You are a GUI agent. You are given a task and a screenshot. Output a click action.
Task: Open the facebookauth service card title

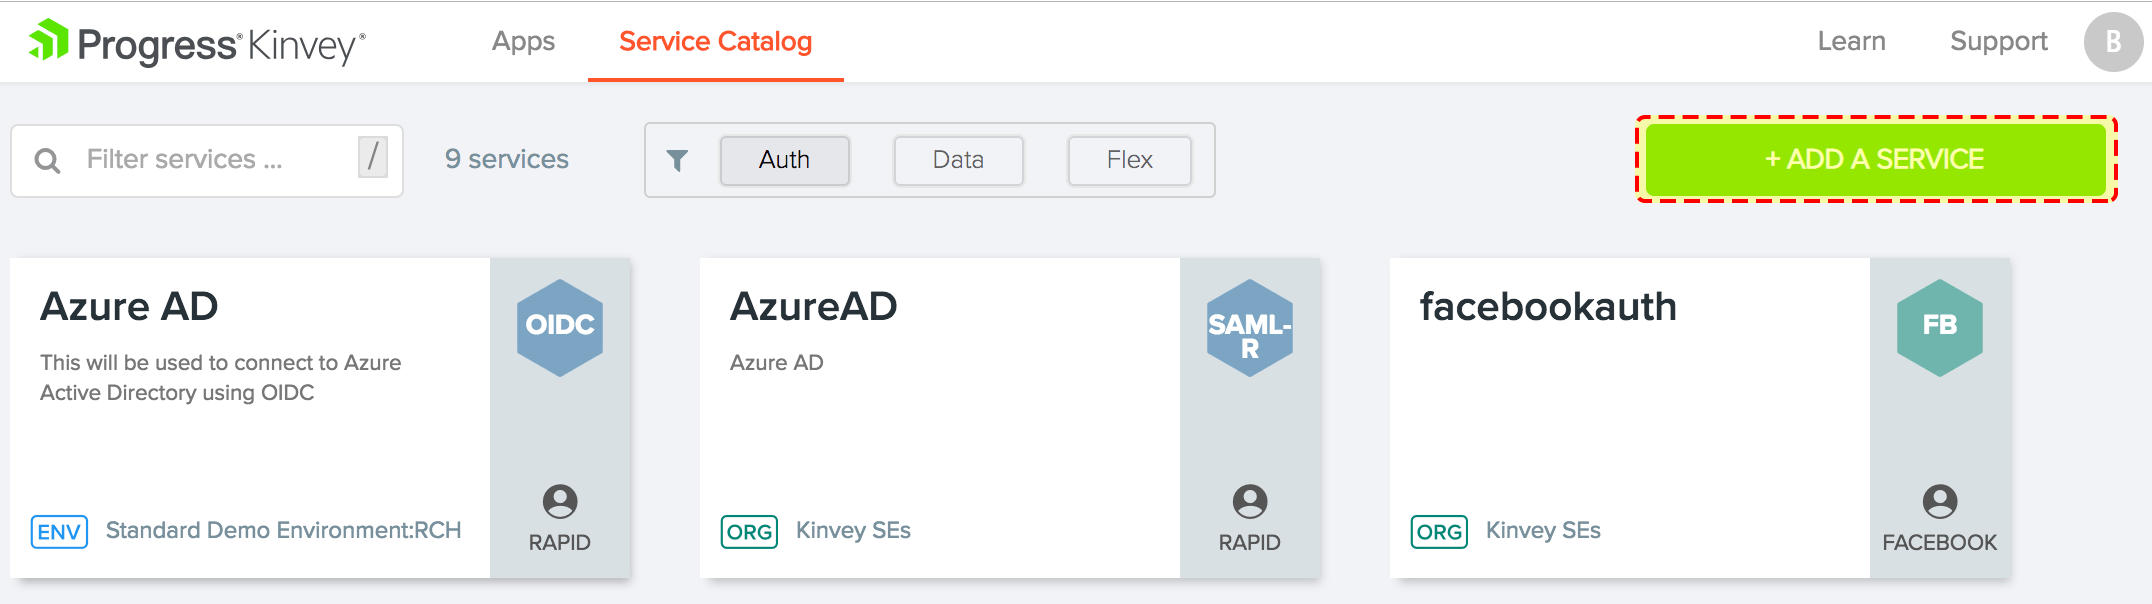tap(1547, 307)
